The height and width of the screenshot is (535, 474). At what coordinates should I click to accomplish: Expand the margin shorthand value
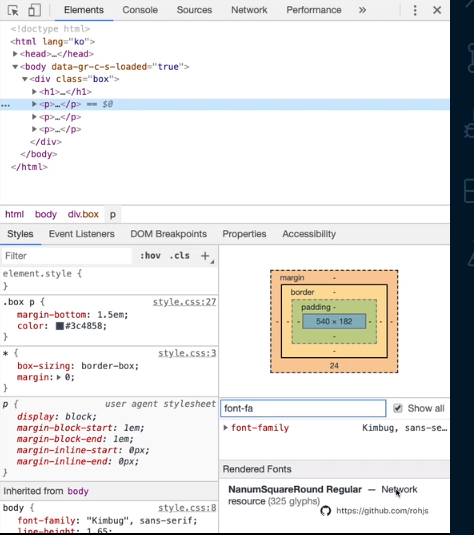coord(59,377)
